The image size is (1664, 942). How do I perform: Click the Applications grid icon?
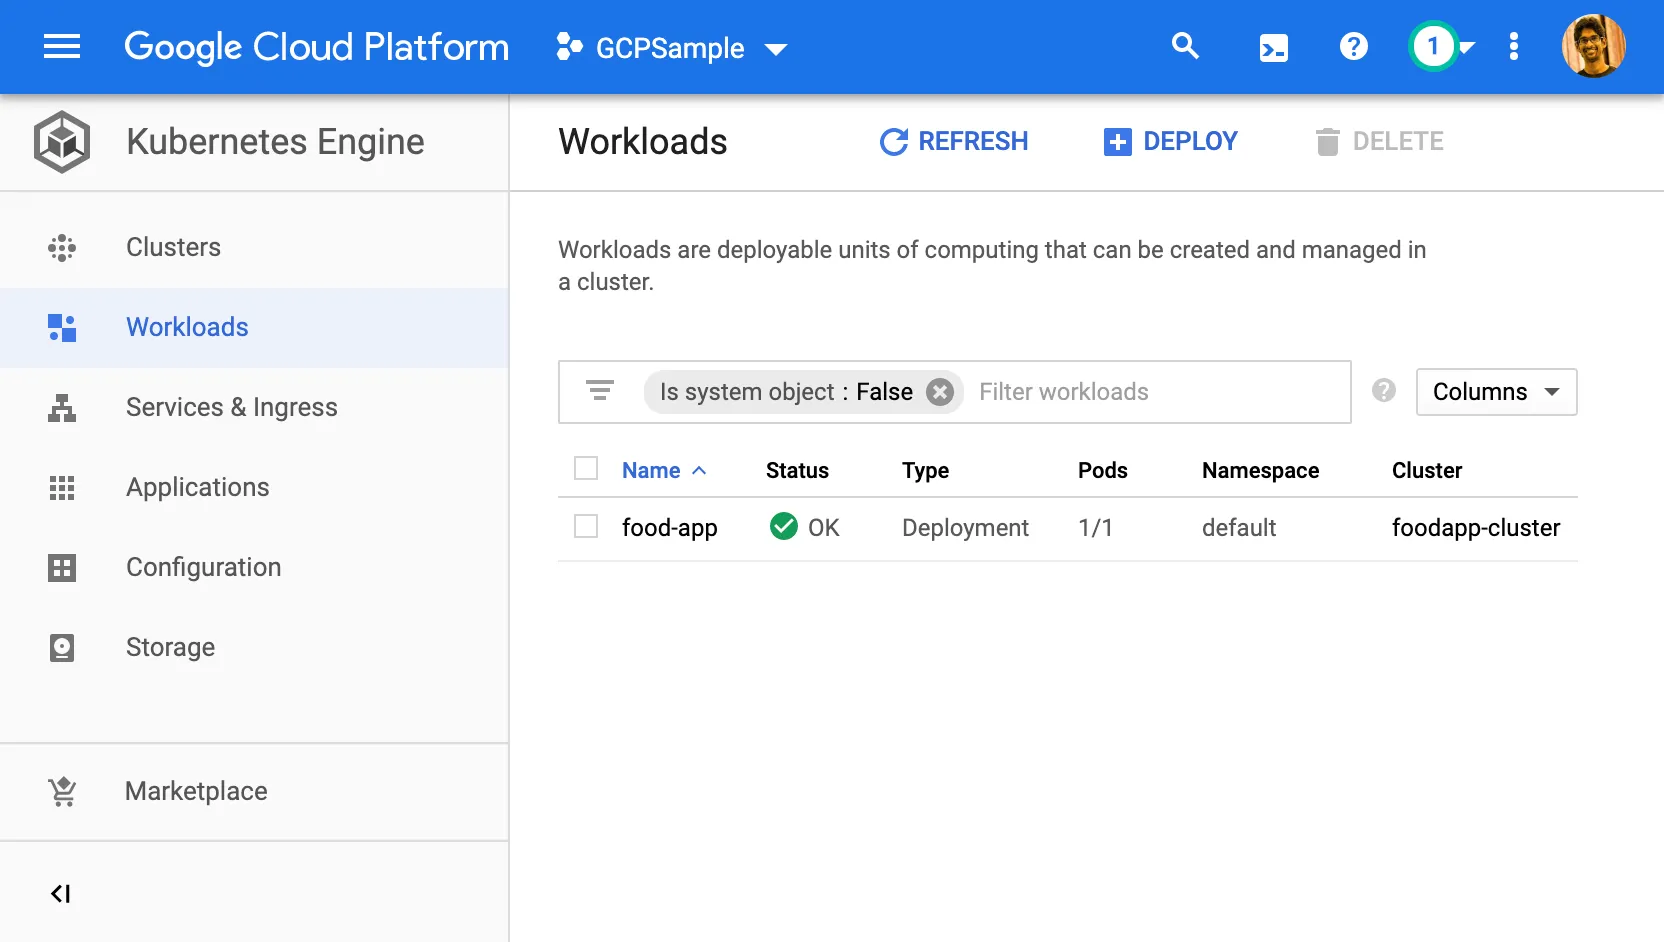click(x=62, y=488)
